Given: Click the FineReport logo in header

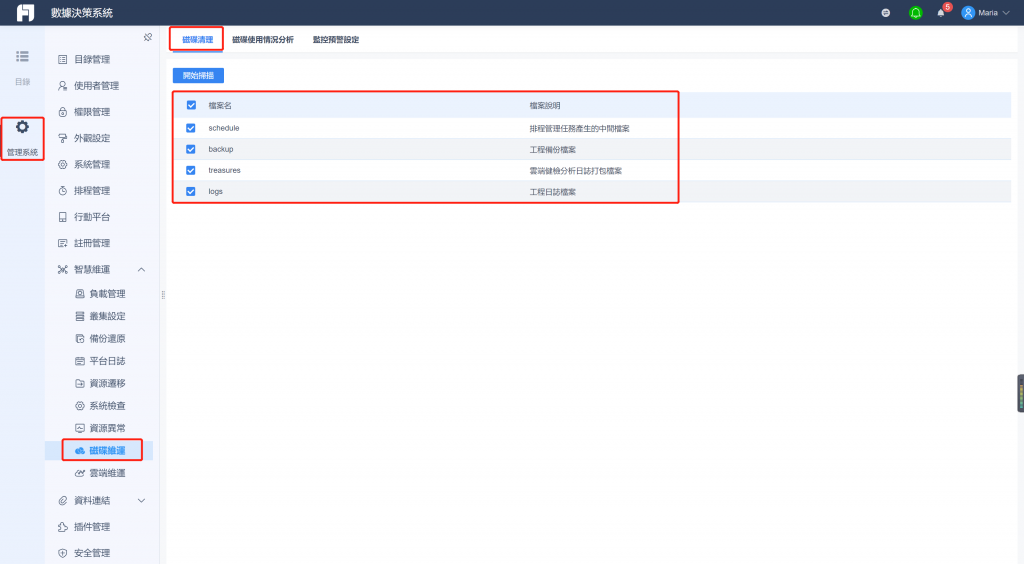Looking at the screenshot, I should (25, 12).
